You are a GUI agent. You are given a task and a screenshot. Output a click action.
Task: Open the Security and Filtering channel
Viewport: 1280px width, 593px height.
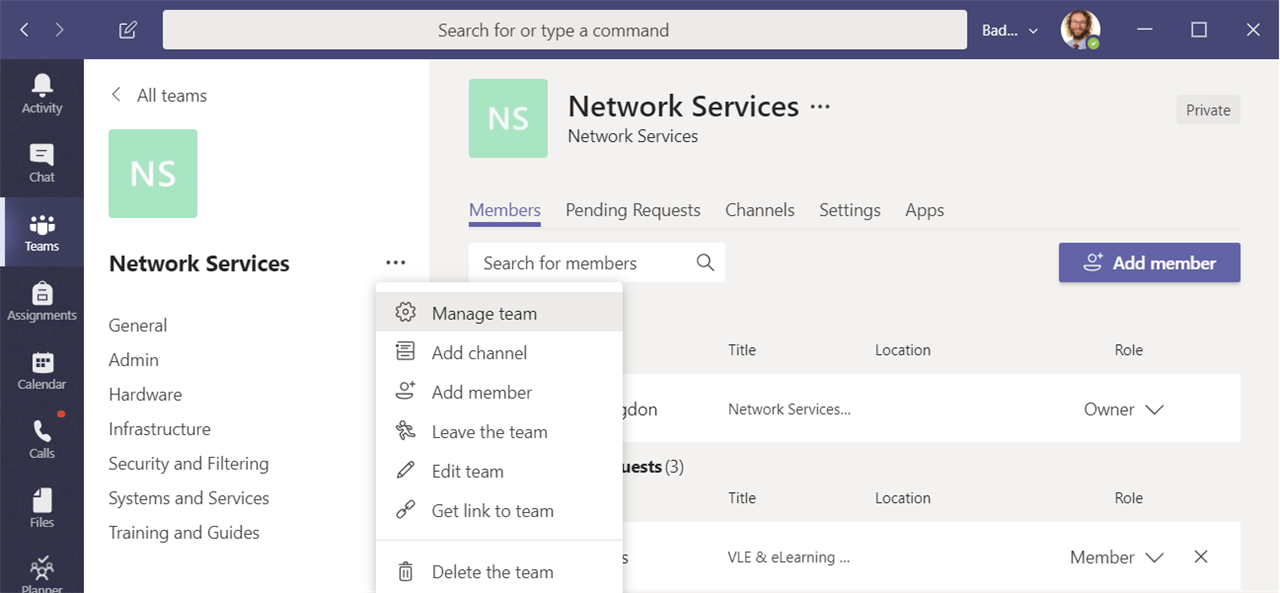click(x=189, y=463)
